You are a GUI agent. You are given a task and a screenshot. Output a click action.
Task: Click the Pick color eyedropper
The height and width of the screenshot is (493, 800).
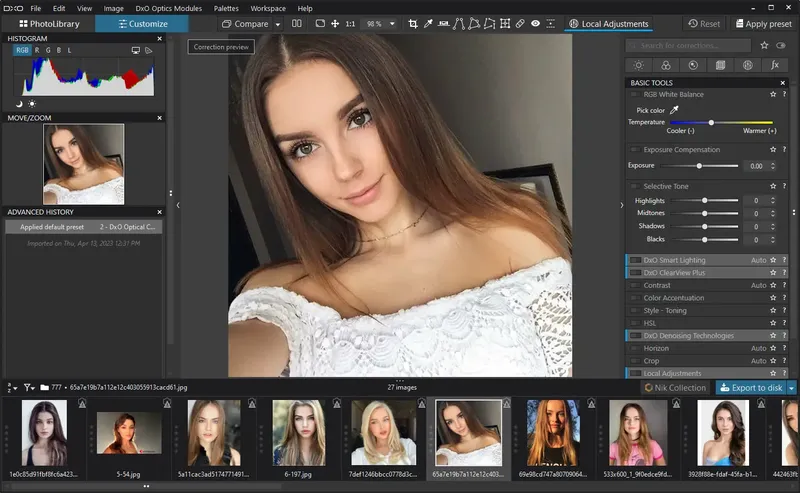click(x=674, y=110)
